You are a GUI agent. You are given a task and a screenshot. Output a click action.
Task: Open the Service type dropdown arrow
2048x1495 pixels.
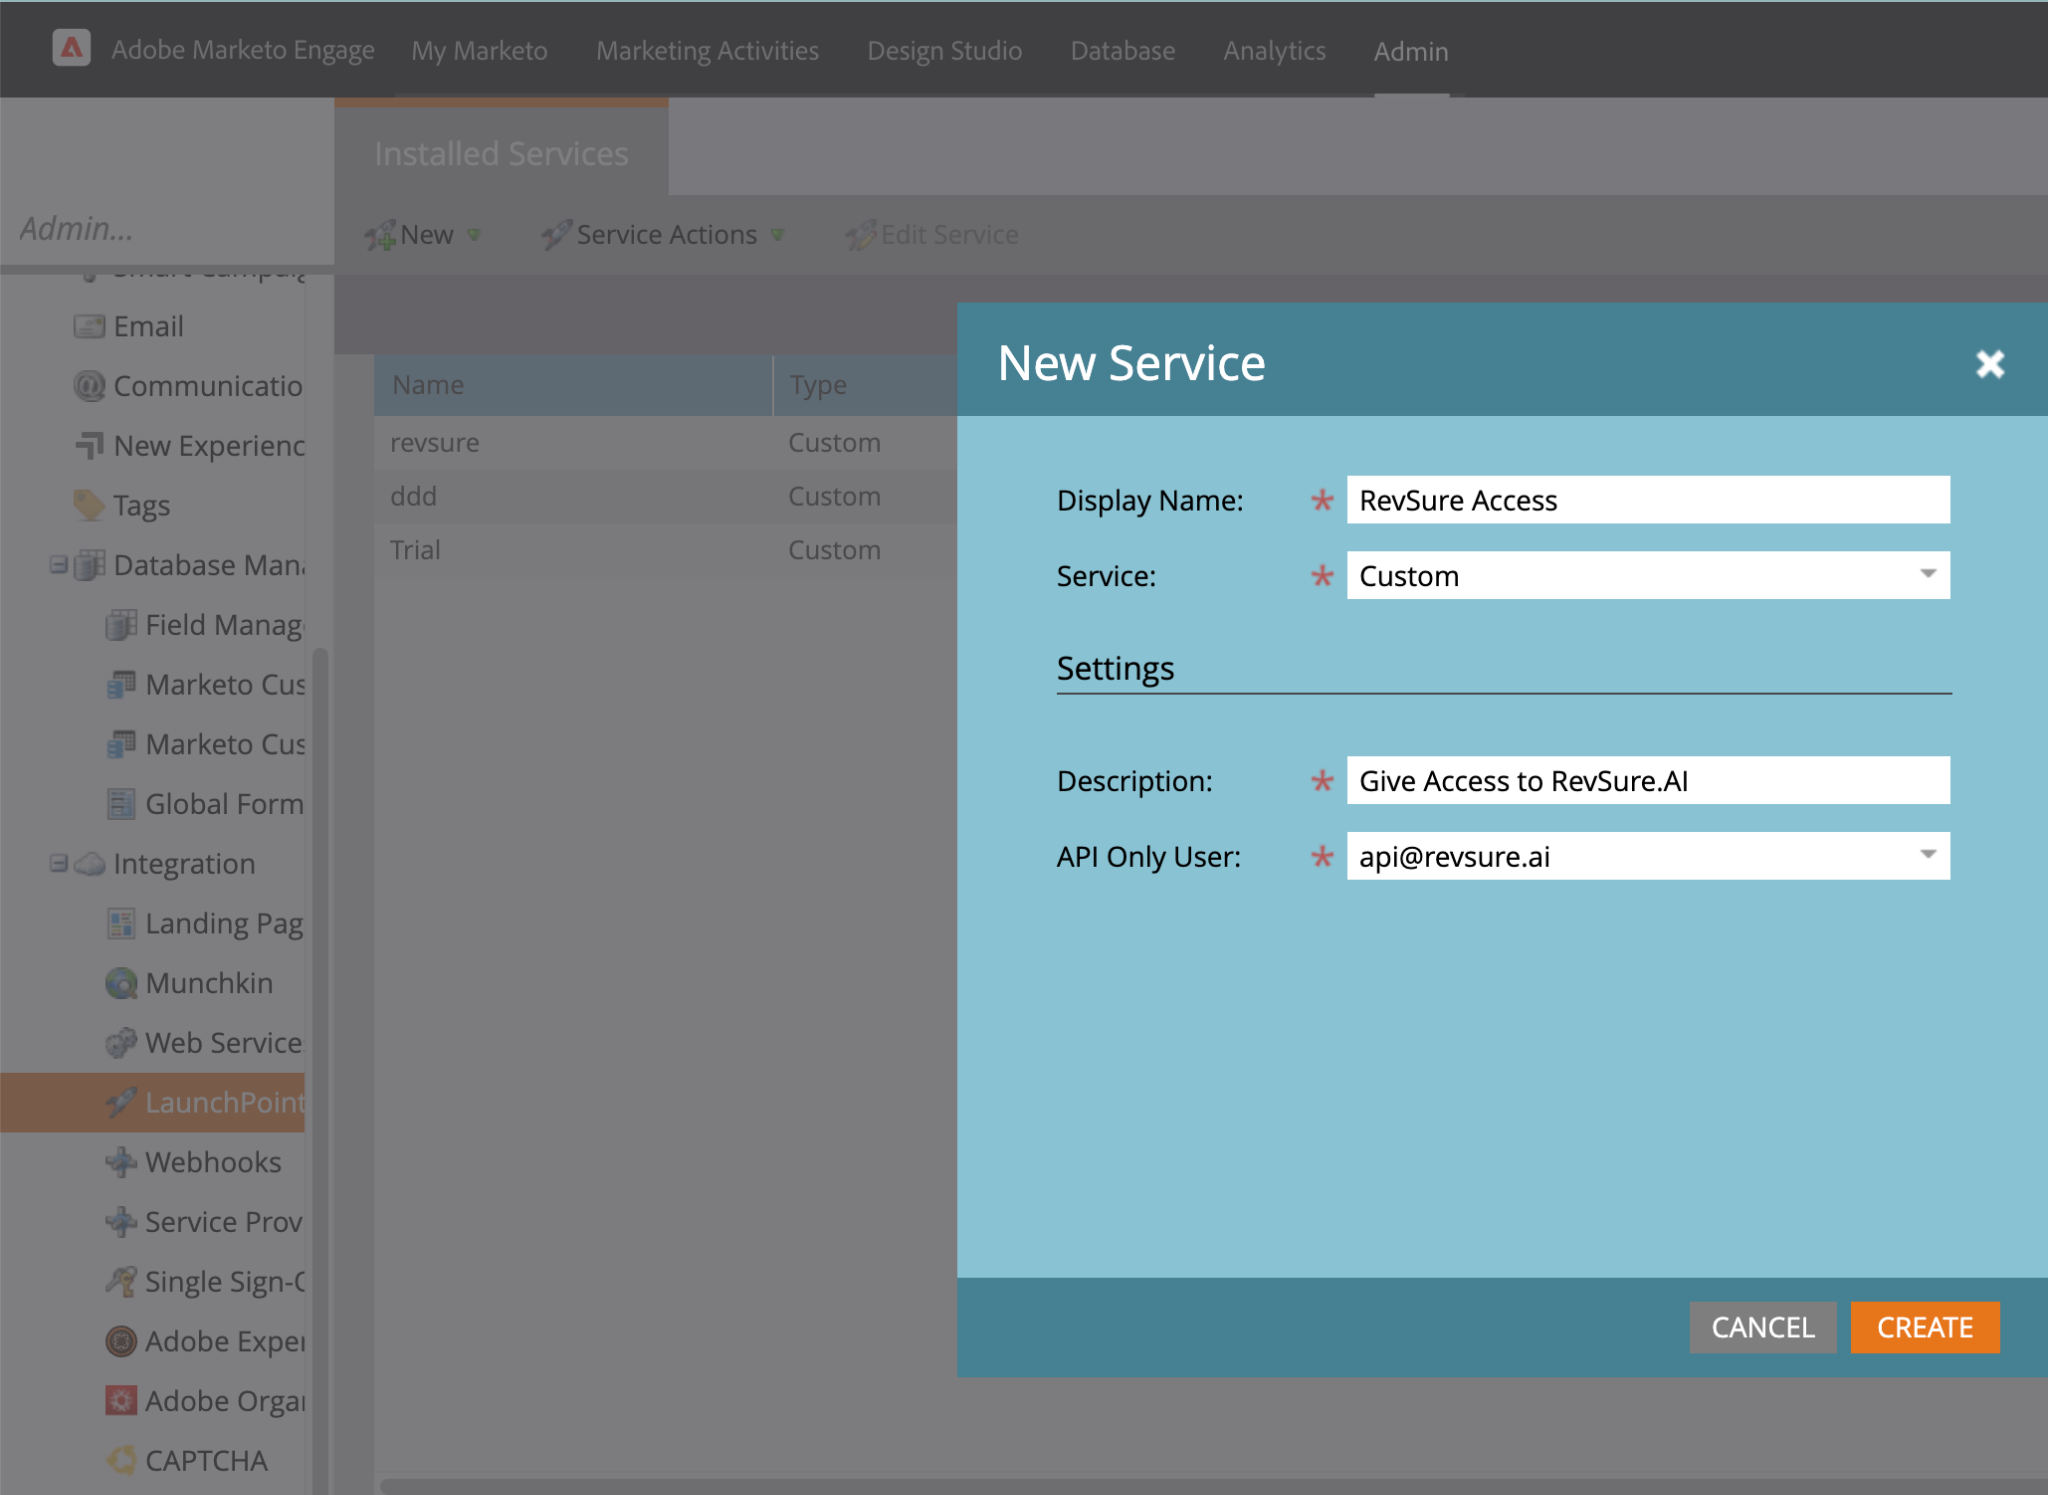coord(1928,575)
